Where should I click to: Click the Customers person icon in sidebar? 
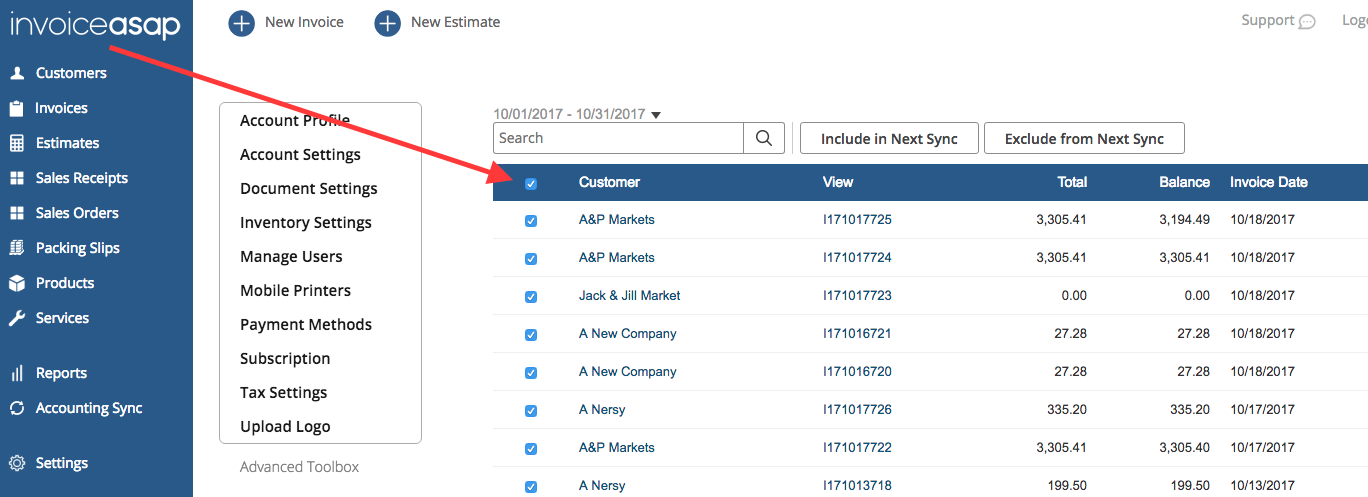(x=16, y=73)
